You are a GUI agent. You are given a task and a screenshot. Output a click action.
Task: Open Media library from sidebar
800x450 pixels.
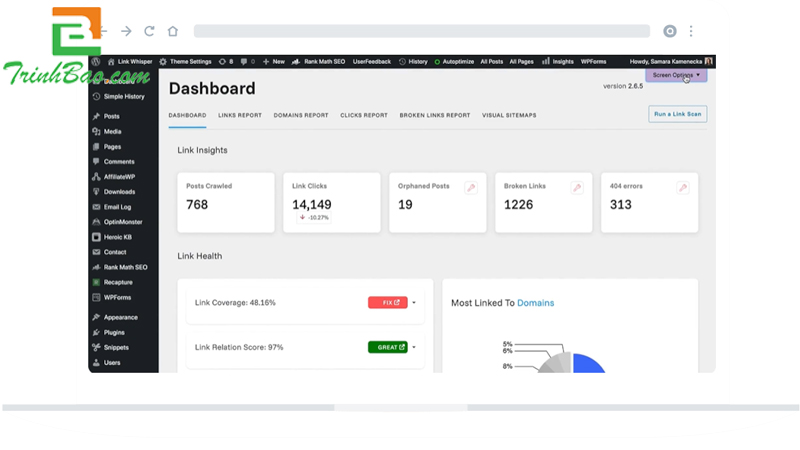[112, 131]
